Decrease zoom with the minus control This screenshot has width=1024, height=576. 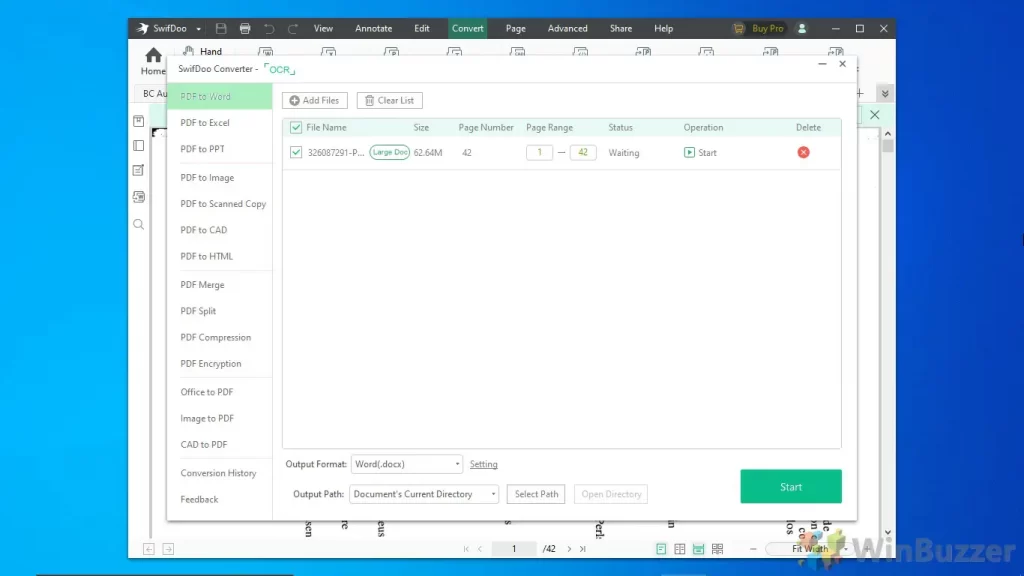(x=751, y=548)
